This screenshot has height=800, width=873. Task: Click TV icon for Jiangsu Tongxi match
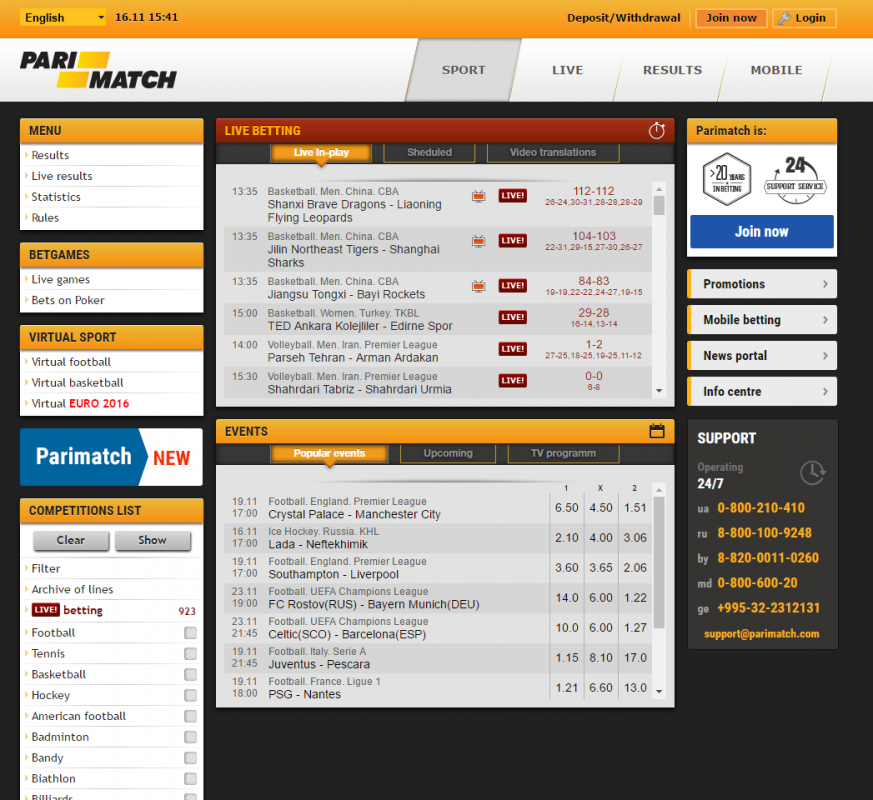coord(478,286)
